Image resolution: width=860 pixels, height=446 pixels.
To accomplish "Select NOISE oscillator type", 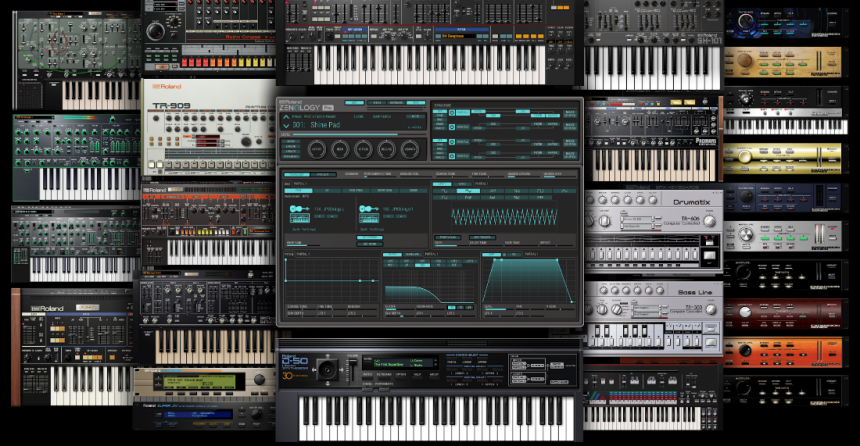I will [x=413, y=190].
